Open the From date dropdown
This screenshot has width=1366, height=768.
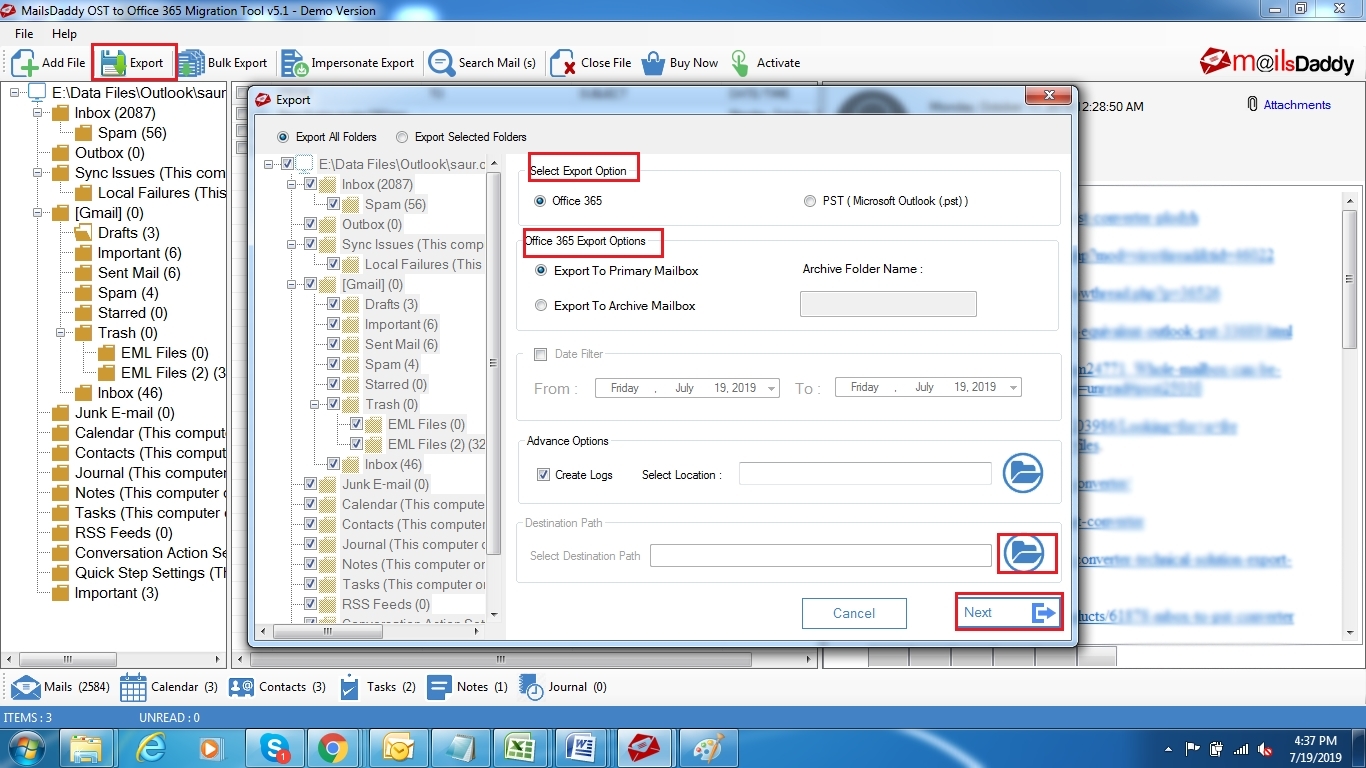(x=771, y=388)
